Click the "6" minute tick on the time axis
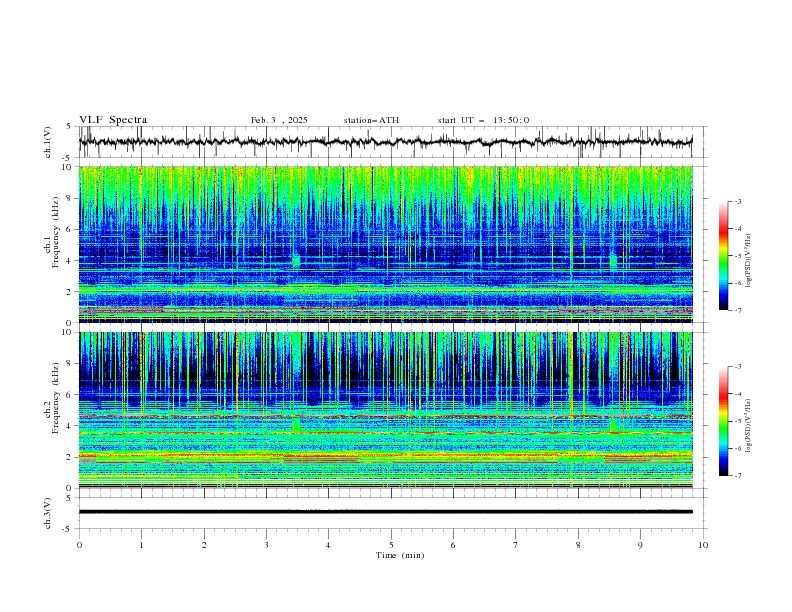 pyautogui.click(x=453, y=545)
